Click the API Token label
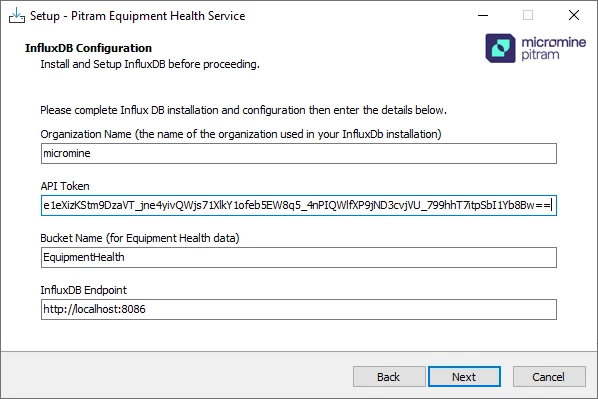The width and height of the screenshot is (598, 399). click(65, 186)
